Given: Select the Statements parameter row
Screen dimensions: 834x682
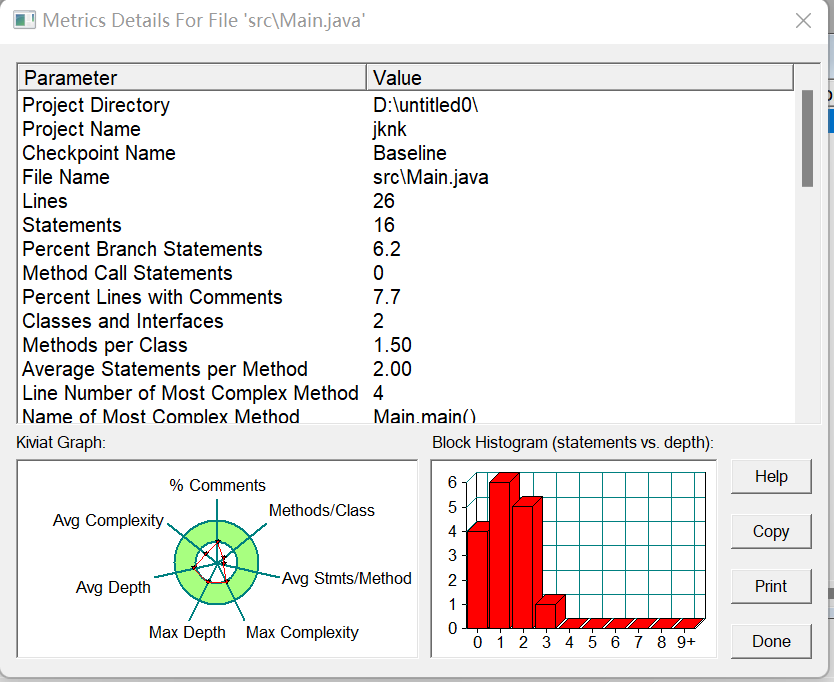Looking at the screenshot, I should pyautogui.click(x=408, y=224).
